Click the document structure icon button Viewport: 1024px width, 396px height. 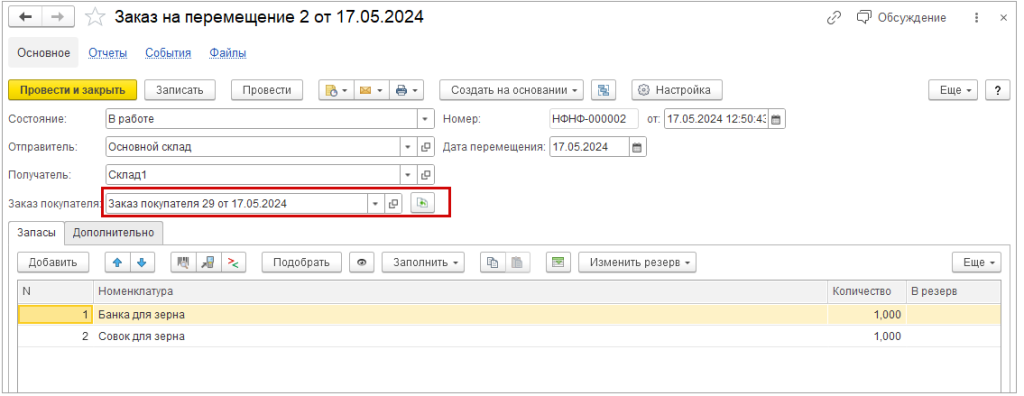[604, 90]
